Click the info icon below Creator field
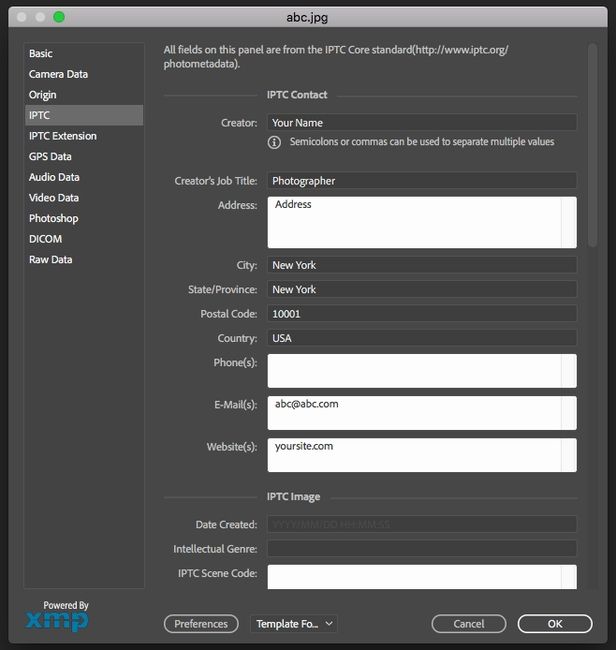The image size is (616, 650). click(x=274, y=143)
